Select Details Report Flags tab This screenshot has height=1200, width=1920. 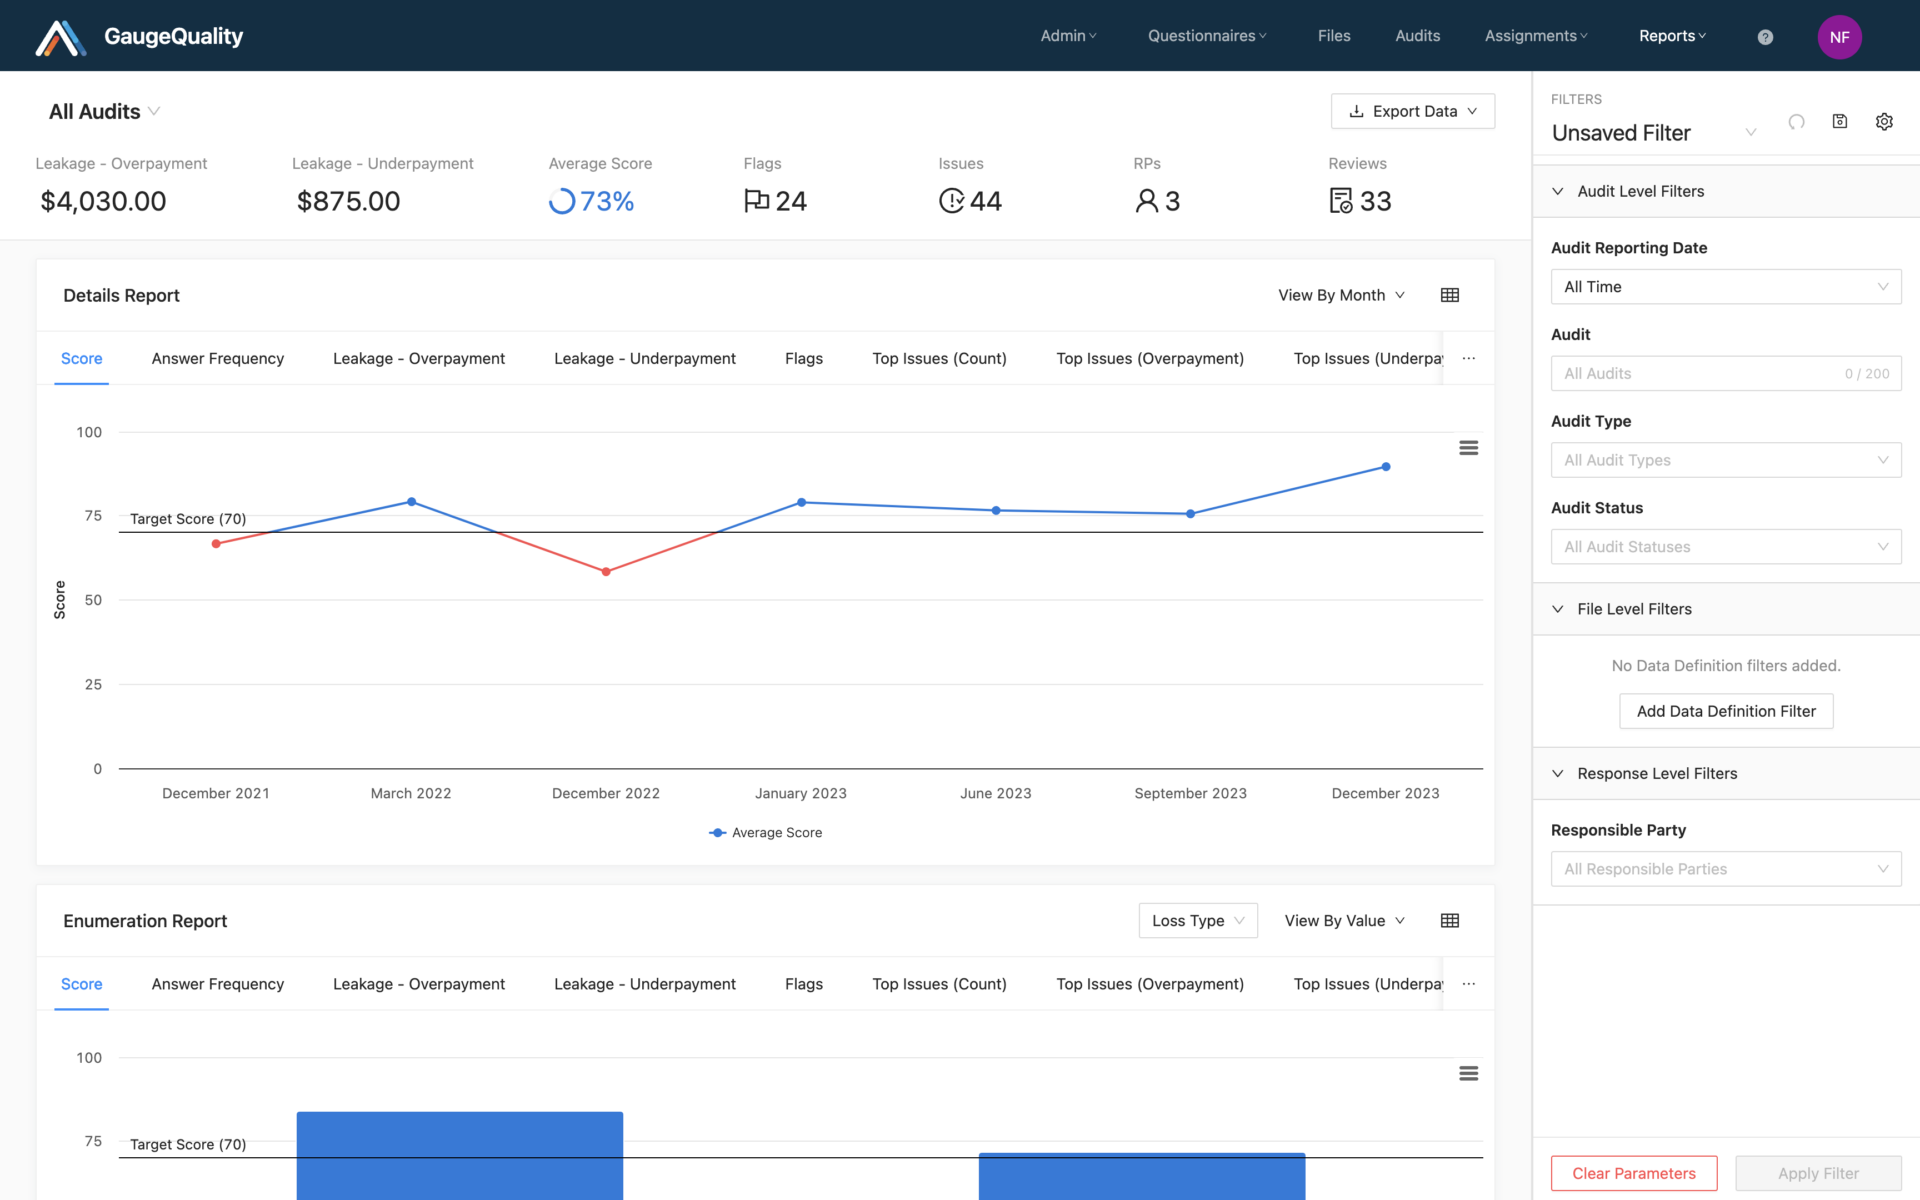click(x=804, y=358)
